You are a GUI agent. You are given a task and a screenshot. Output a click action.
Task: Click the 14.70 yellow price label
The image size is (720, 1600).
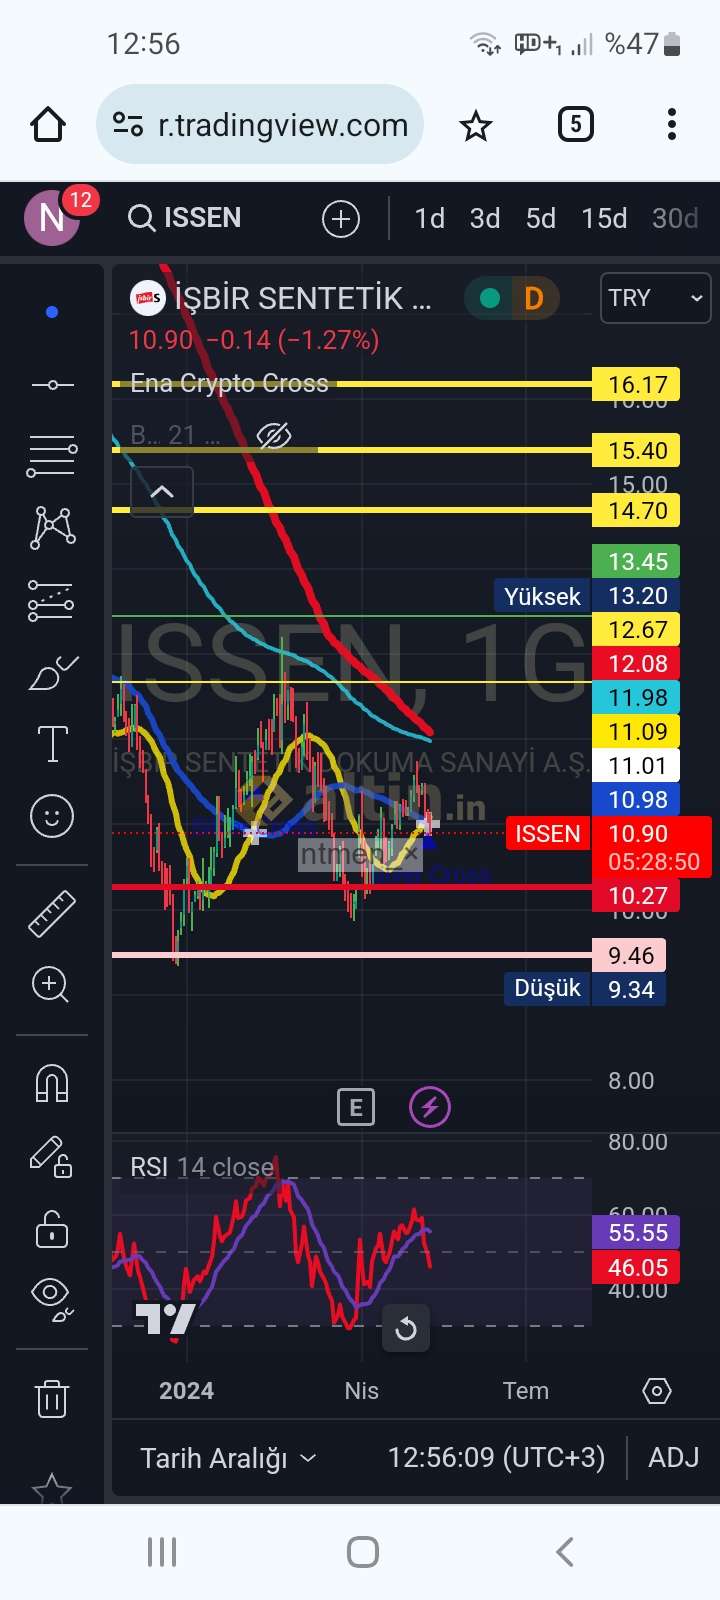(x=637, y=511)
